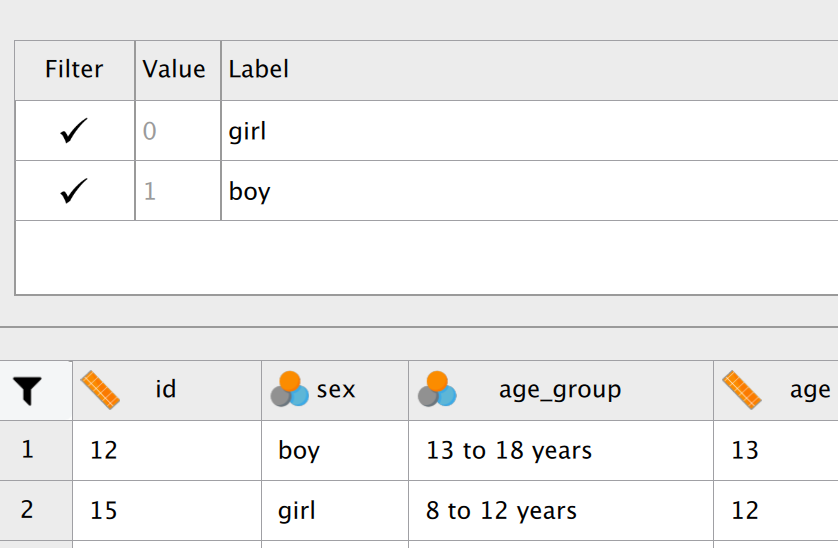The height and width of the screenshot is (548, 838).
Task: Click the nominal circles icon beside age_group
Action: (437, 389)
